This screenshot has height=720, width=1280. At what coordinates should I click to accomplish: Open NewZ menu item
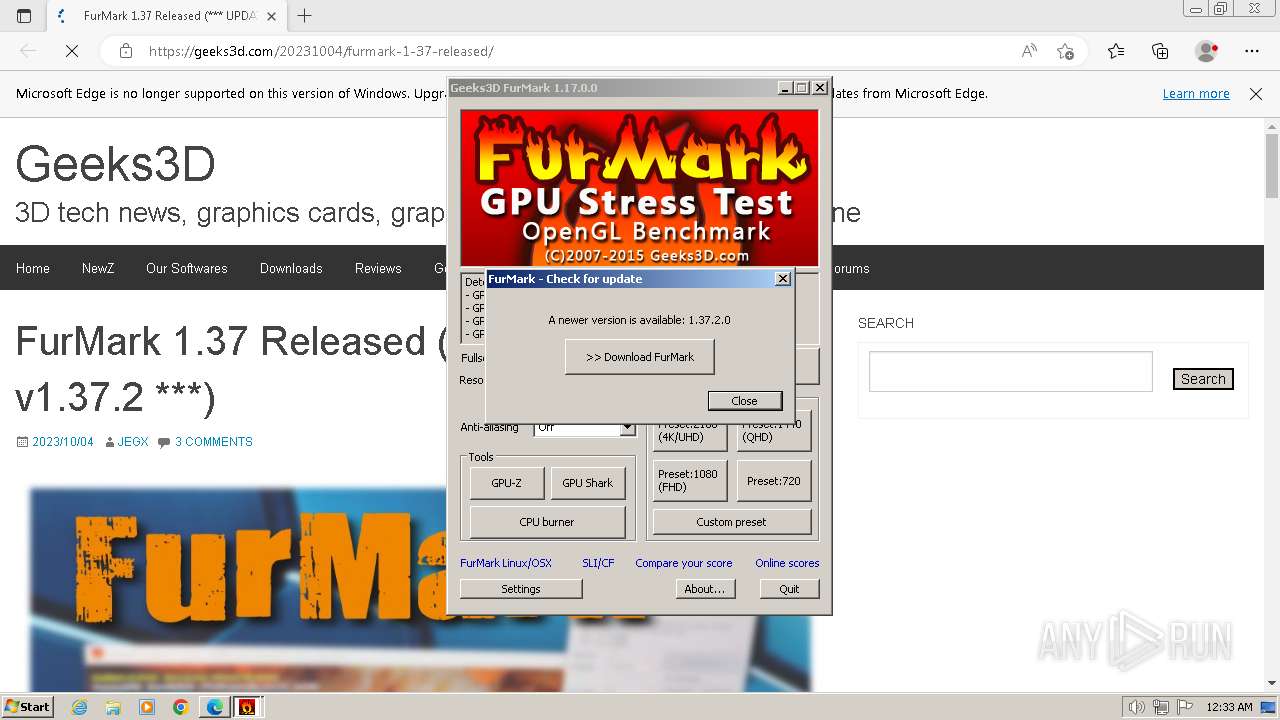[x=98, y=268]
